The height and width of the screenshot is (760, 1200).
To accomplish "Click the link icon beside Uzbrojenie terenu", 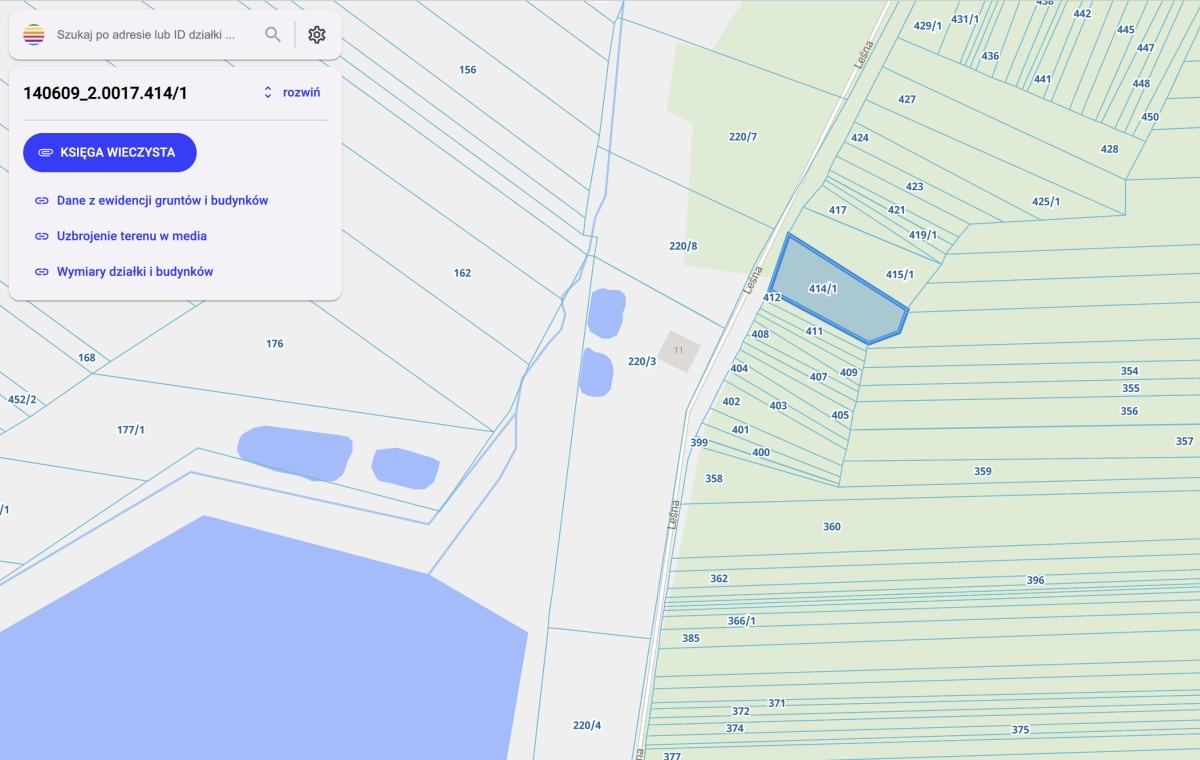I will 42,236.
